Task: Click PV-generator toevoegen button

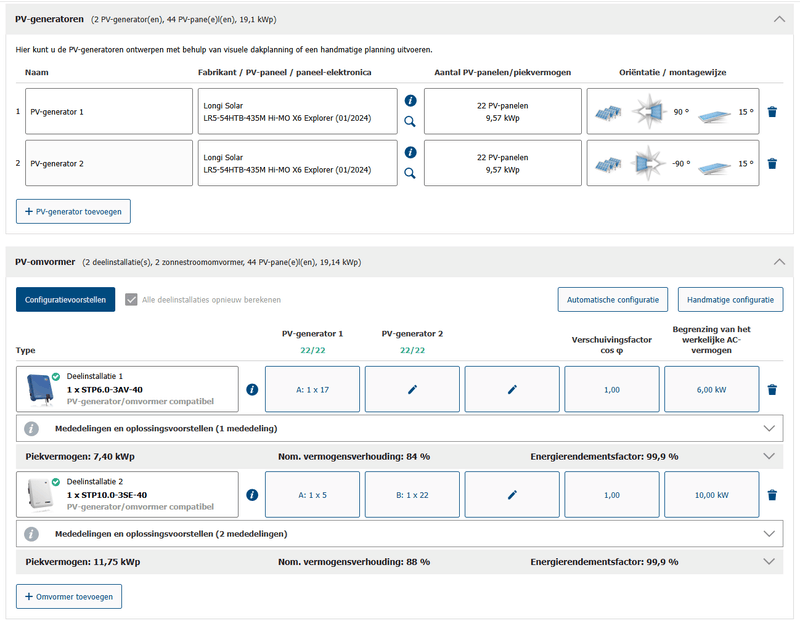Action: (73, 211)
